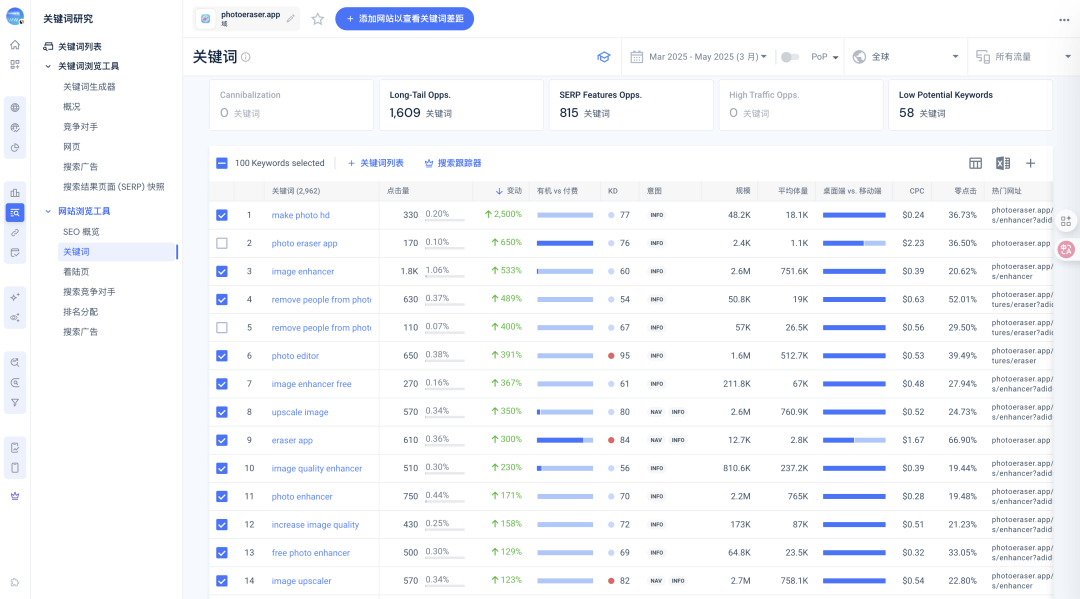
Task: Check the 'photo eraser app' row checkbox
Action: point(222,243)
